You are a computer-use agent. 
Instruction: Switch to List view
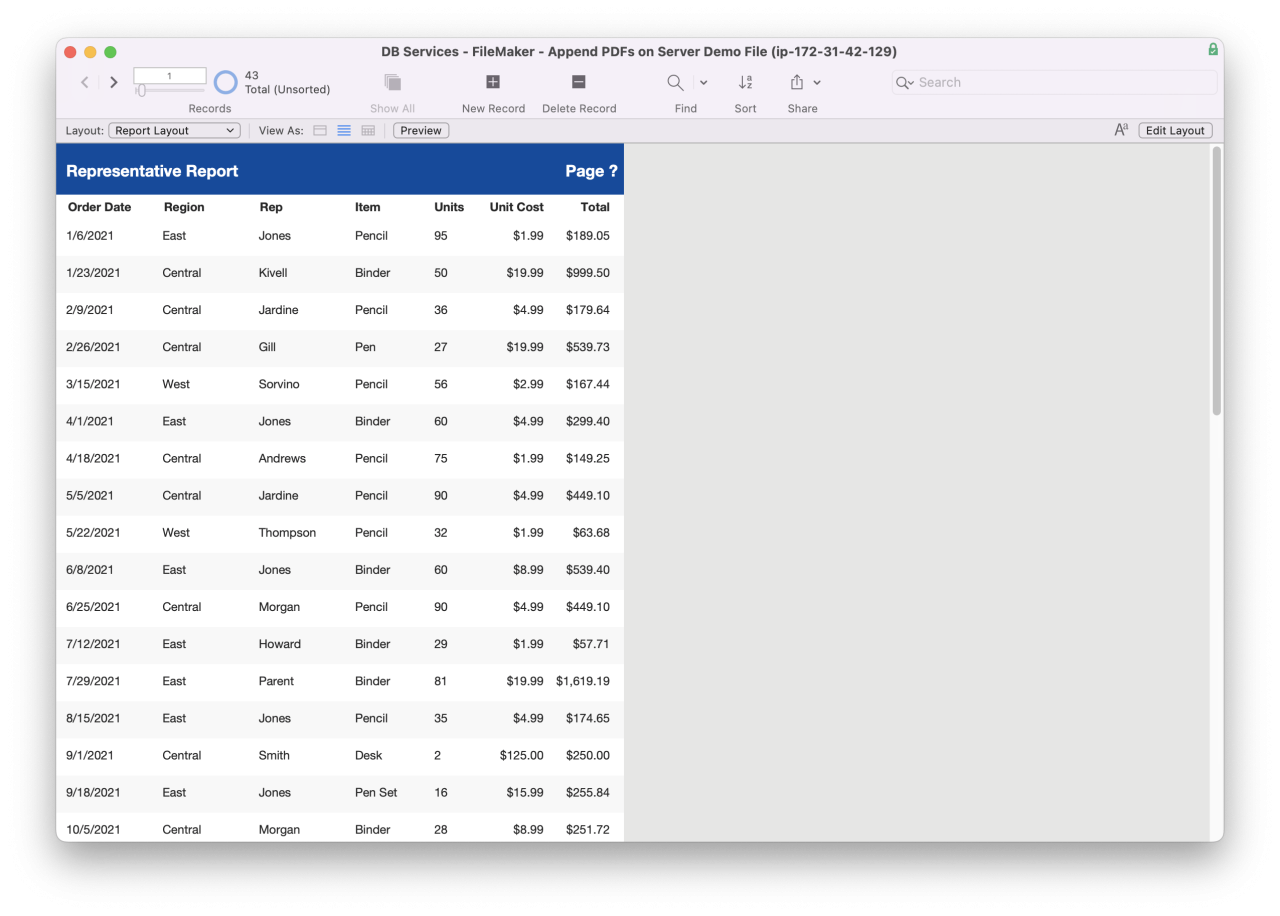pyautogui.click(x=344, y=130)
